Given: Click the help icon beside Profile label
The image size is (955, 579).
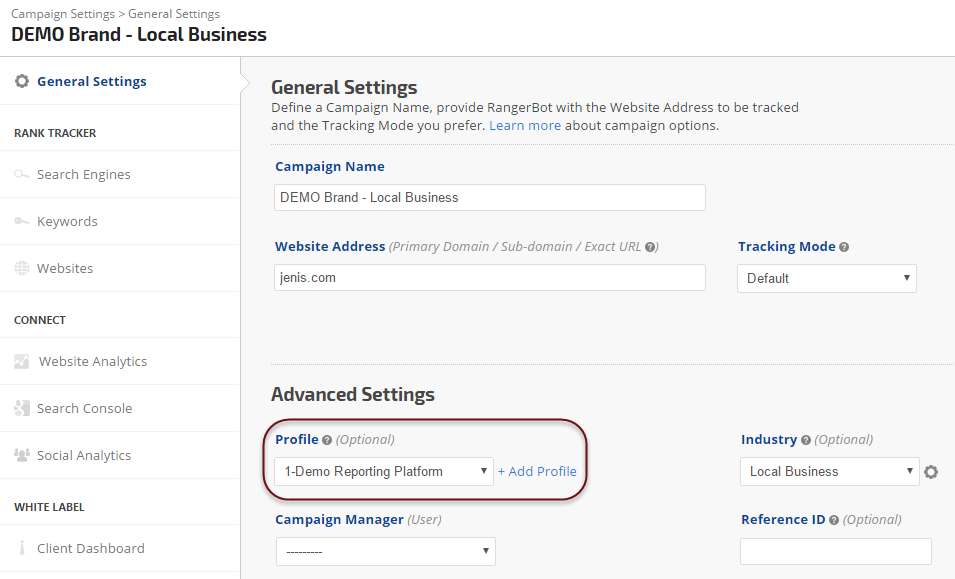Looking at the screenshot, I should (x=327, y=440).
